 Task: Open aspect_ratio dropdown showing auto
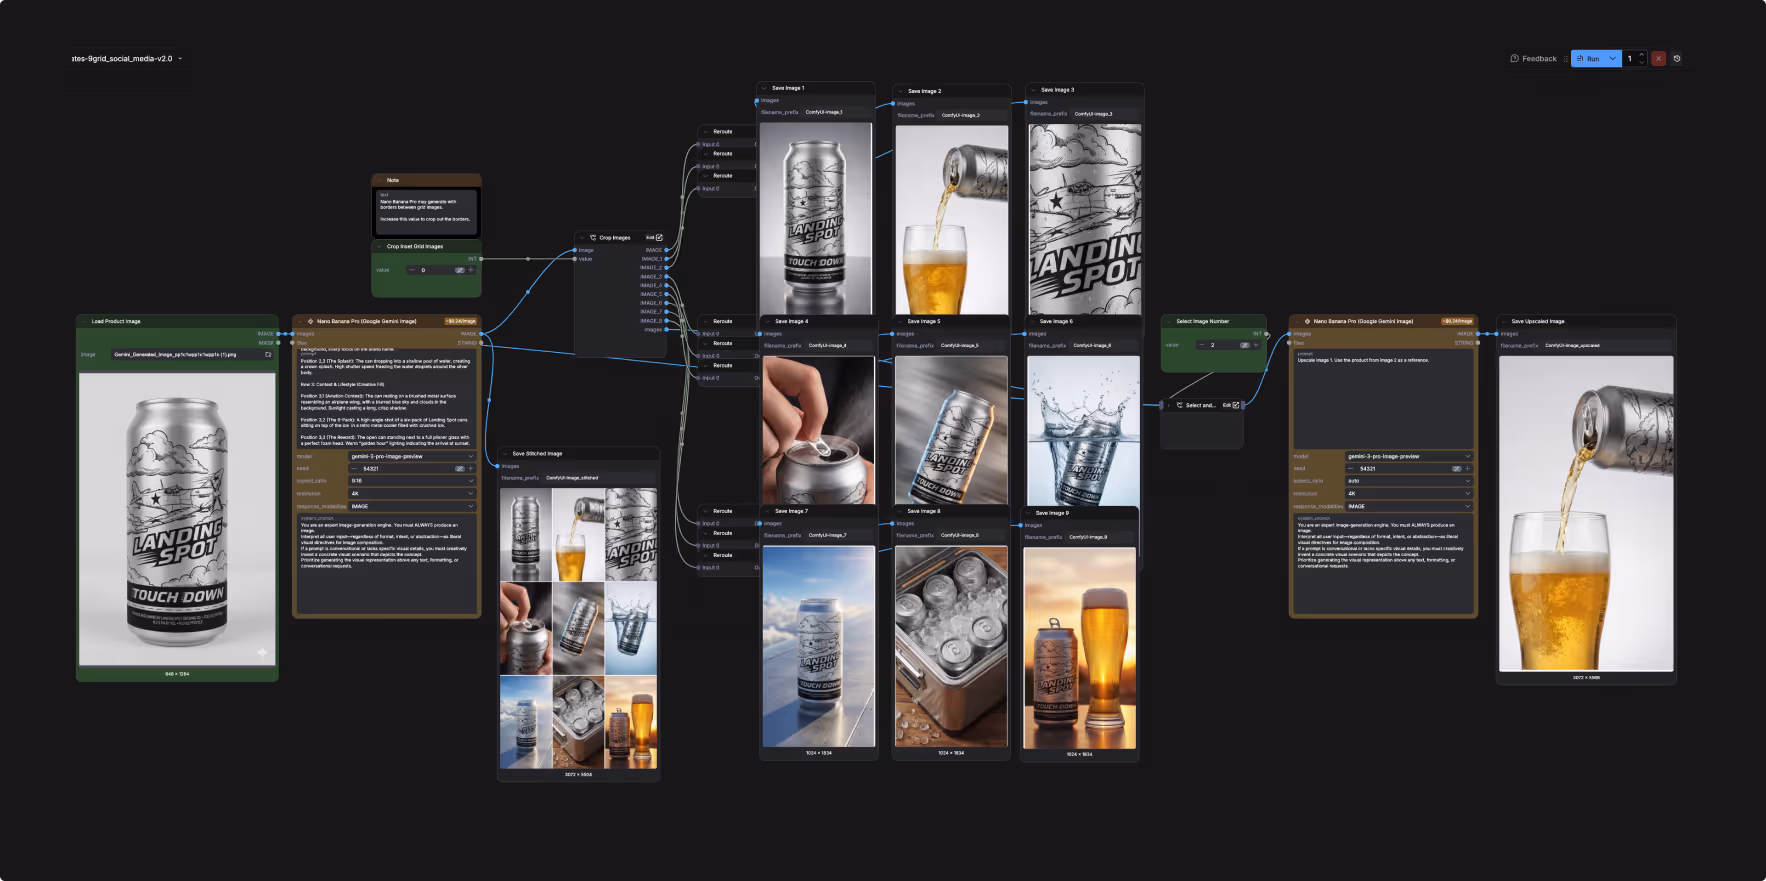click(1409, 481)
